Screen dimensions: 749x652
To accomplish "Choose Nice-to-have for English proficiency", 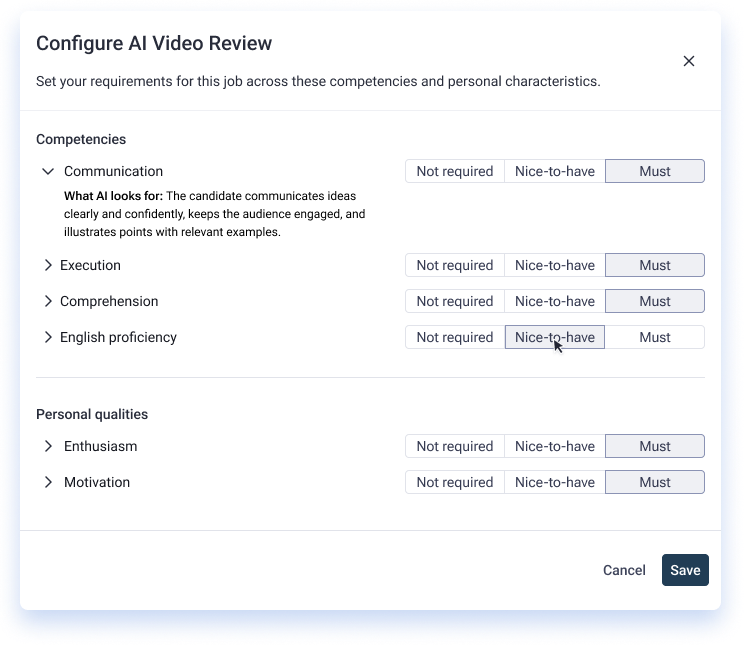I will tap(555, 337).
